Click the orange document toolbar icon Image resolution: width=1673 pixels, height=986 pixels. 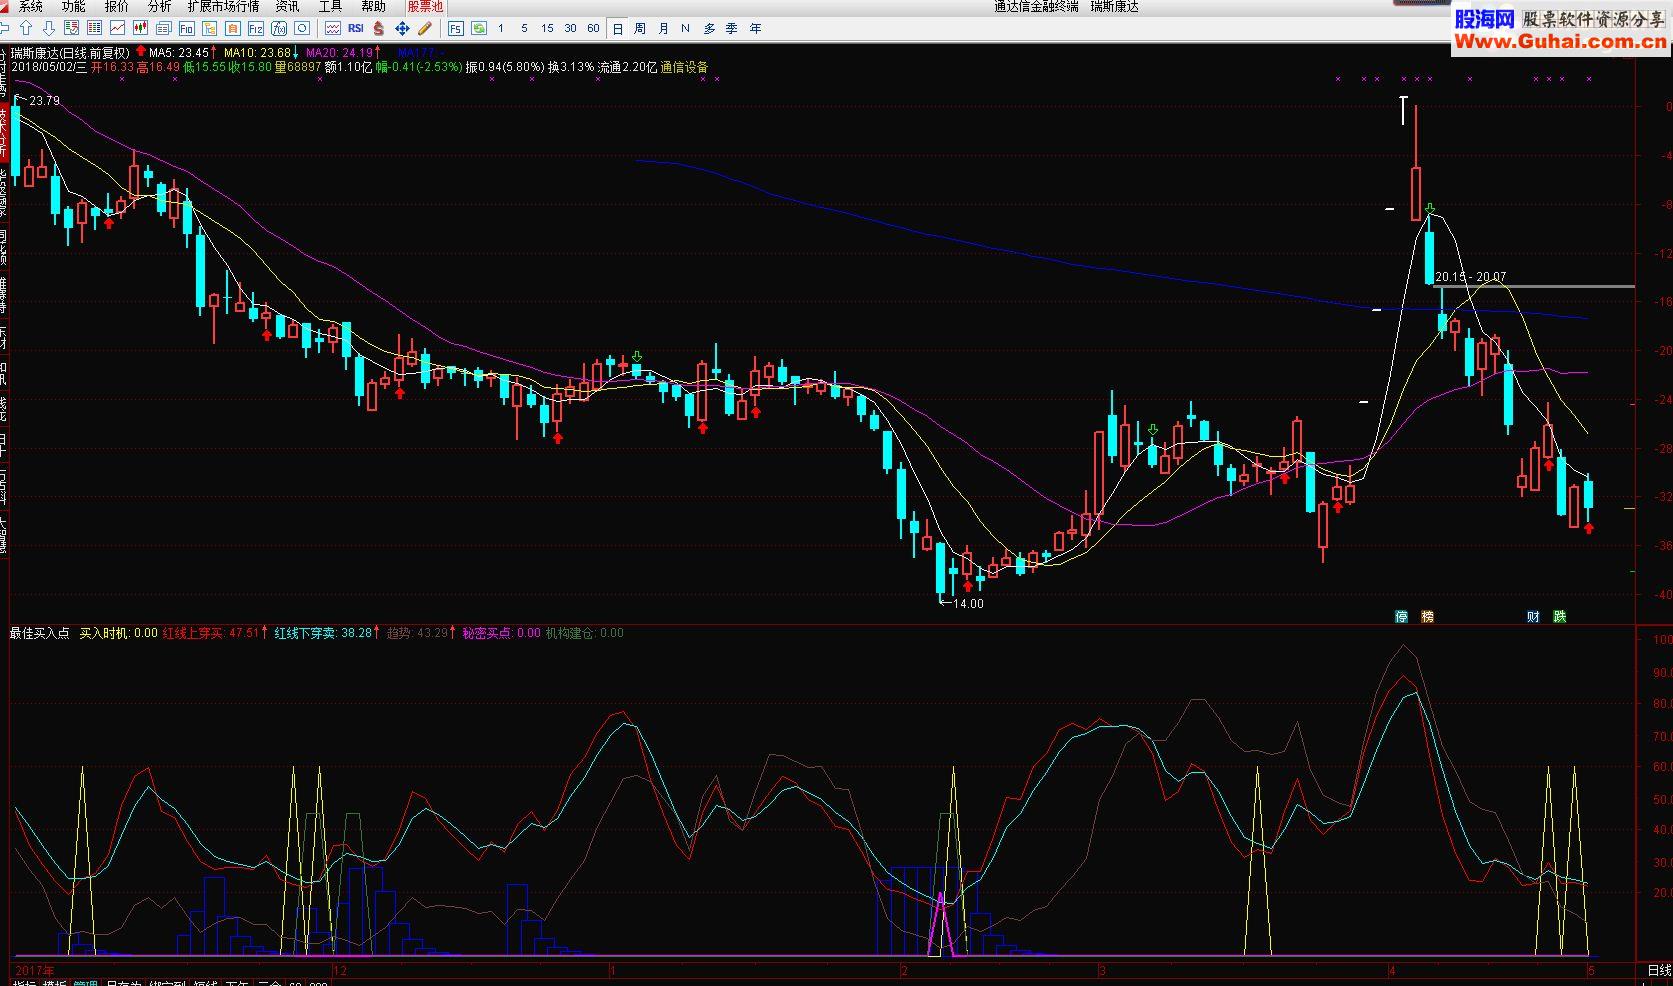(x=233, y=29)
